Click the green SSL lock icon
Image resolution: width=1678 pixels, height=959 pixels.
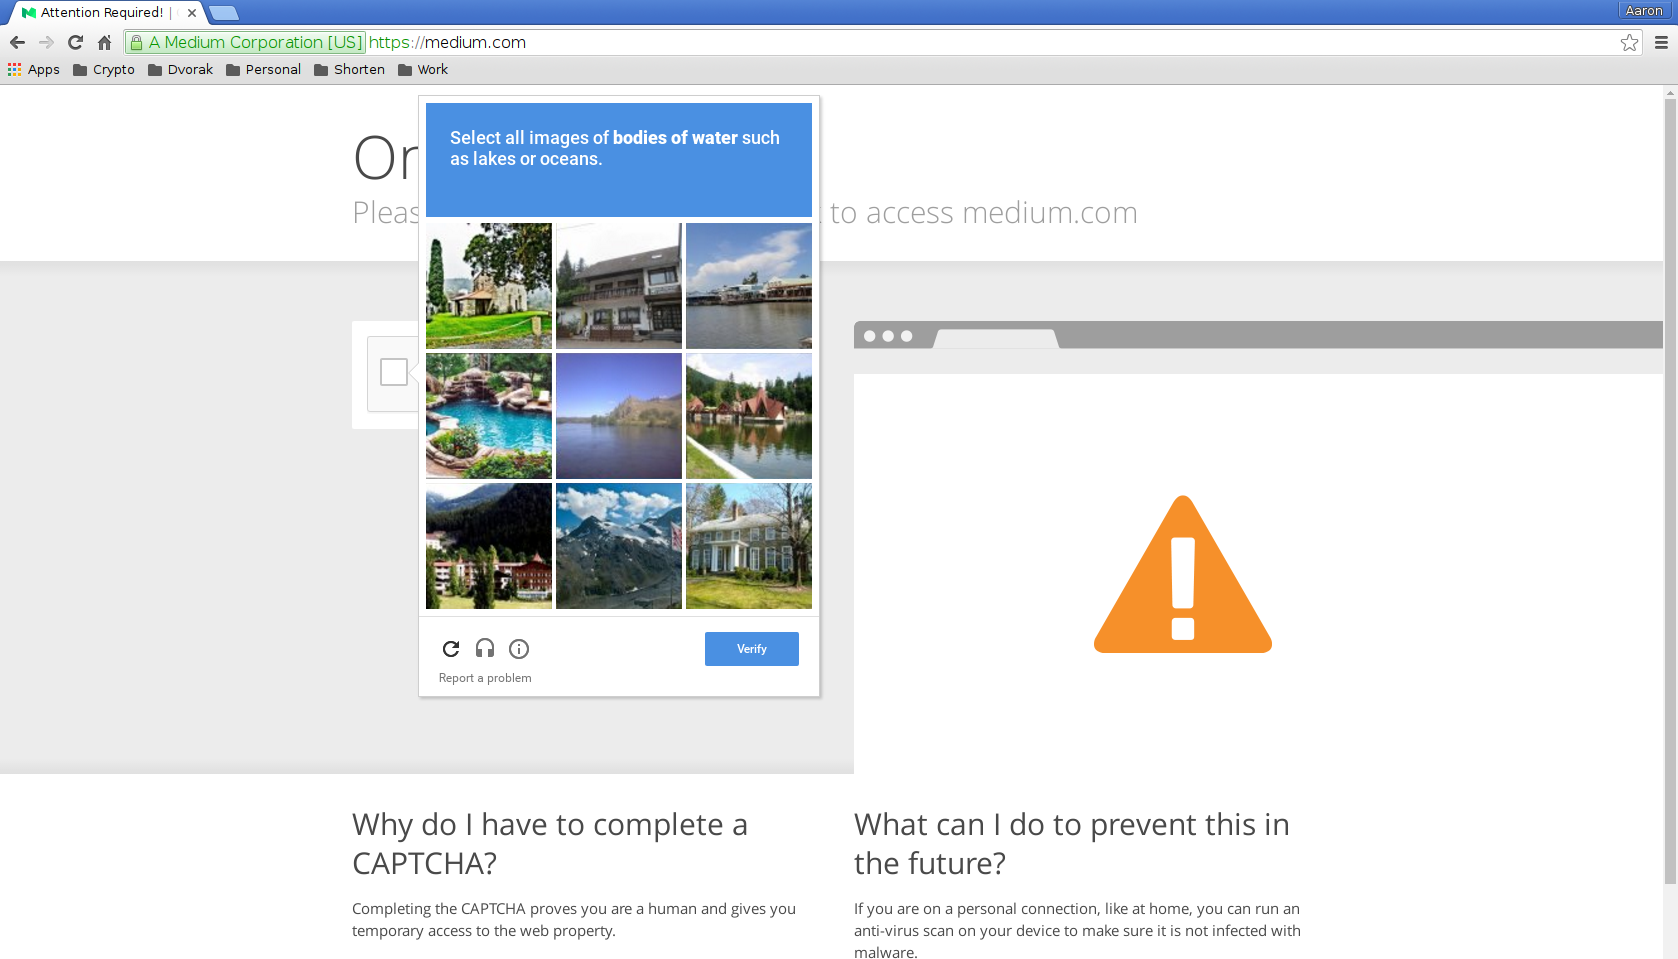pos(137,42)
